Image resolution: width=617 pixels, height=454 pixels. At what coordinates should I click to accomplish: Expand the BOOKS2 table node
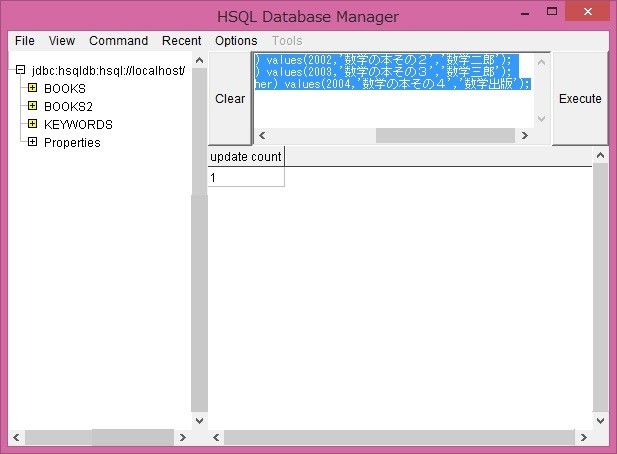(33, 106)
